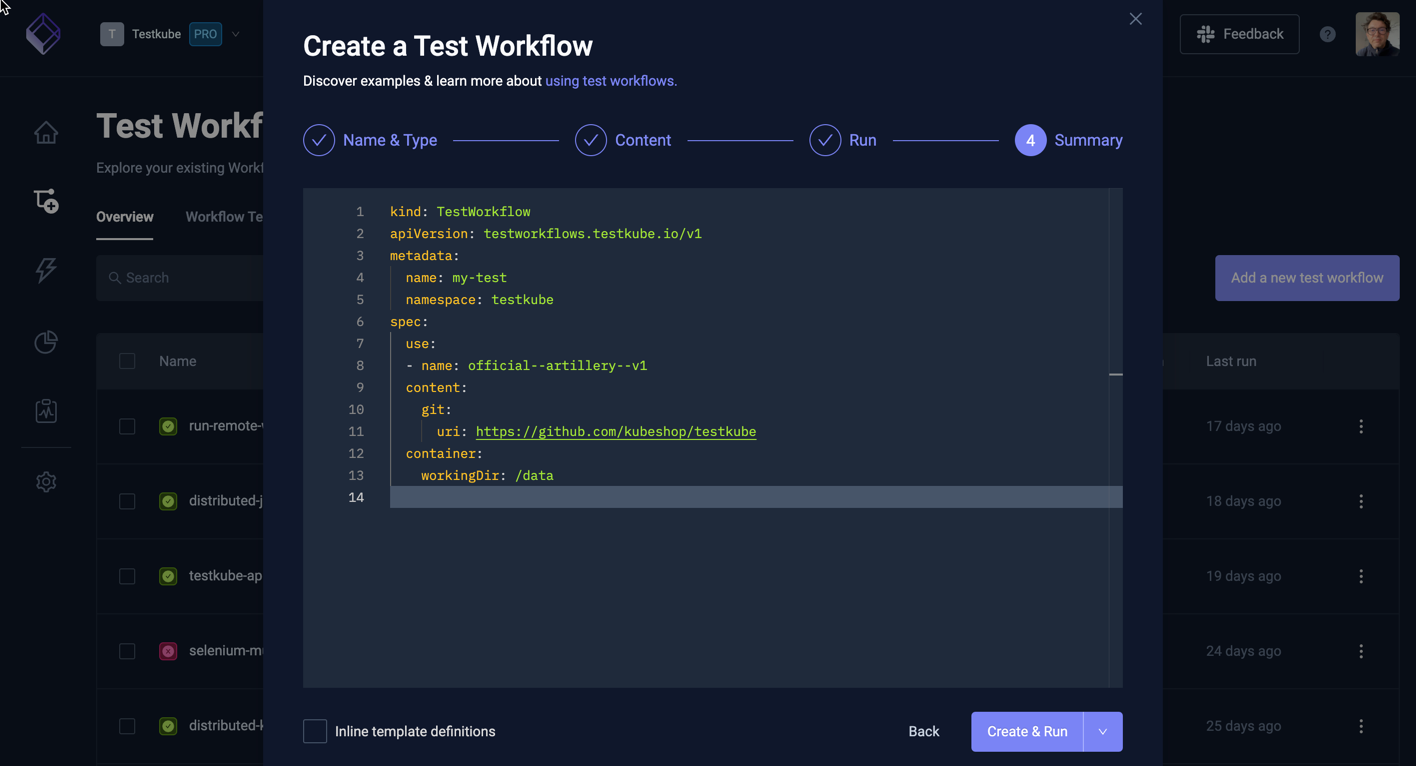Click the Testkube logo icon

(43, 34)
